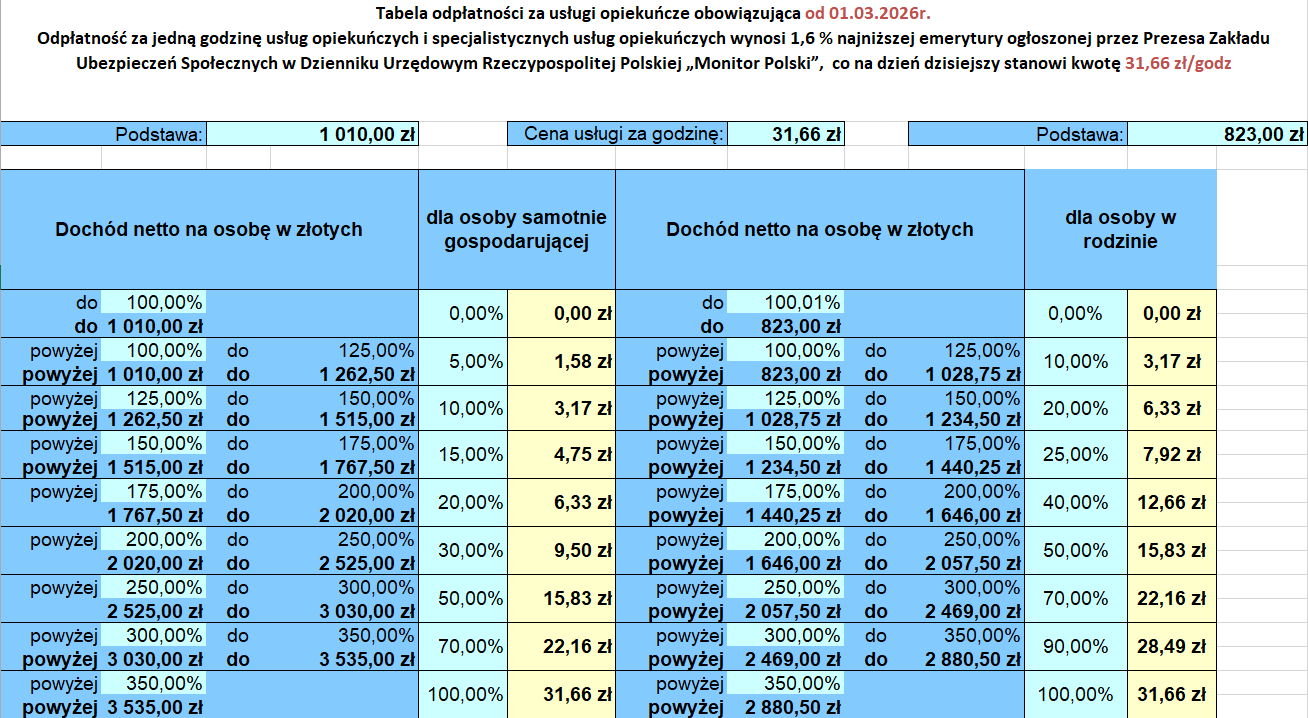This screenshot has height=718, width=1308.
Task: Select the 28,49 zł fee cell
Action: tap(1172, 646)
